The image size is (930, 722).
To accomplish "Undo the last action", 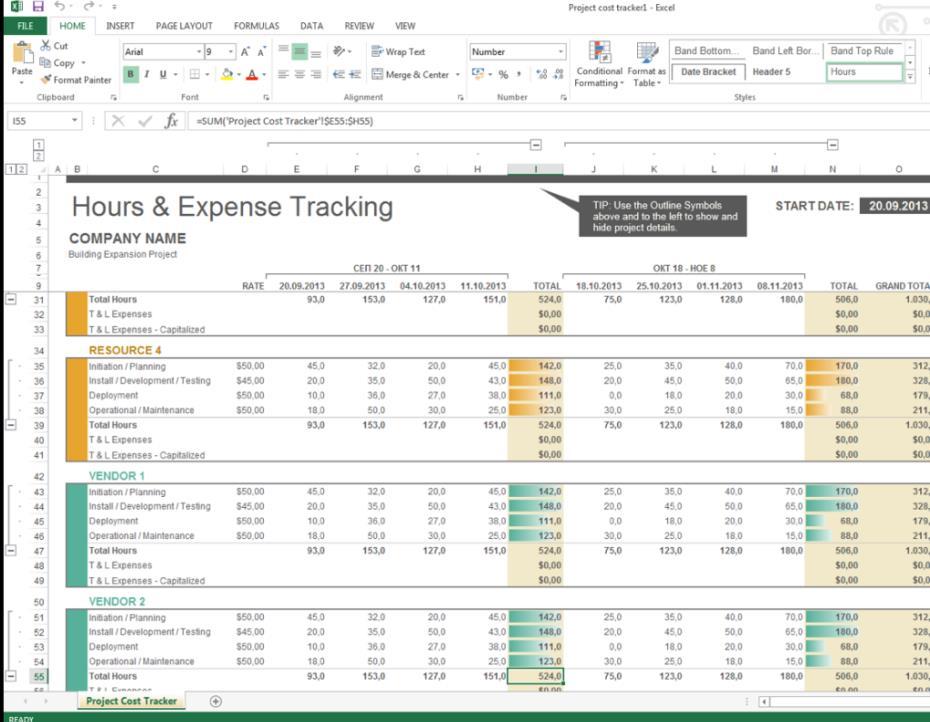I will 59,7.
